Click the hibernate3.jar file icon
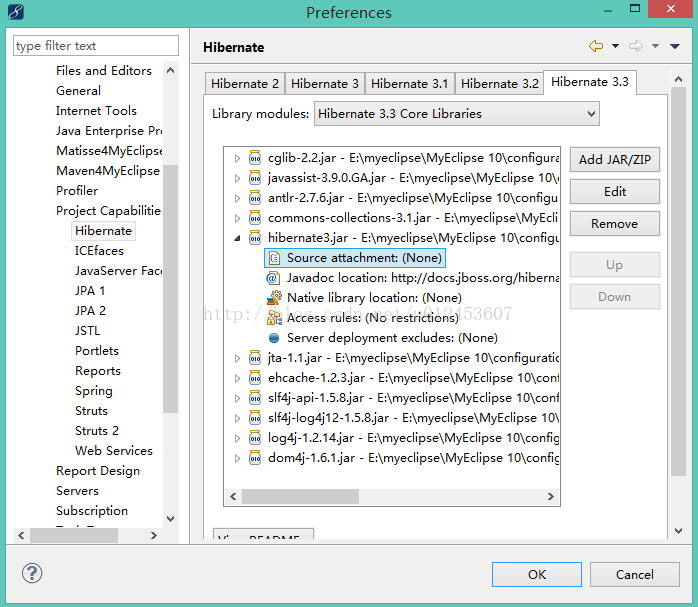The image size is (698, 607). tap(255, 238)
